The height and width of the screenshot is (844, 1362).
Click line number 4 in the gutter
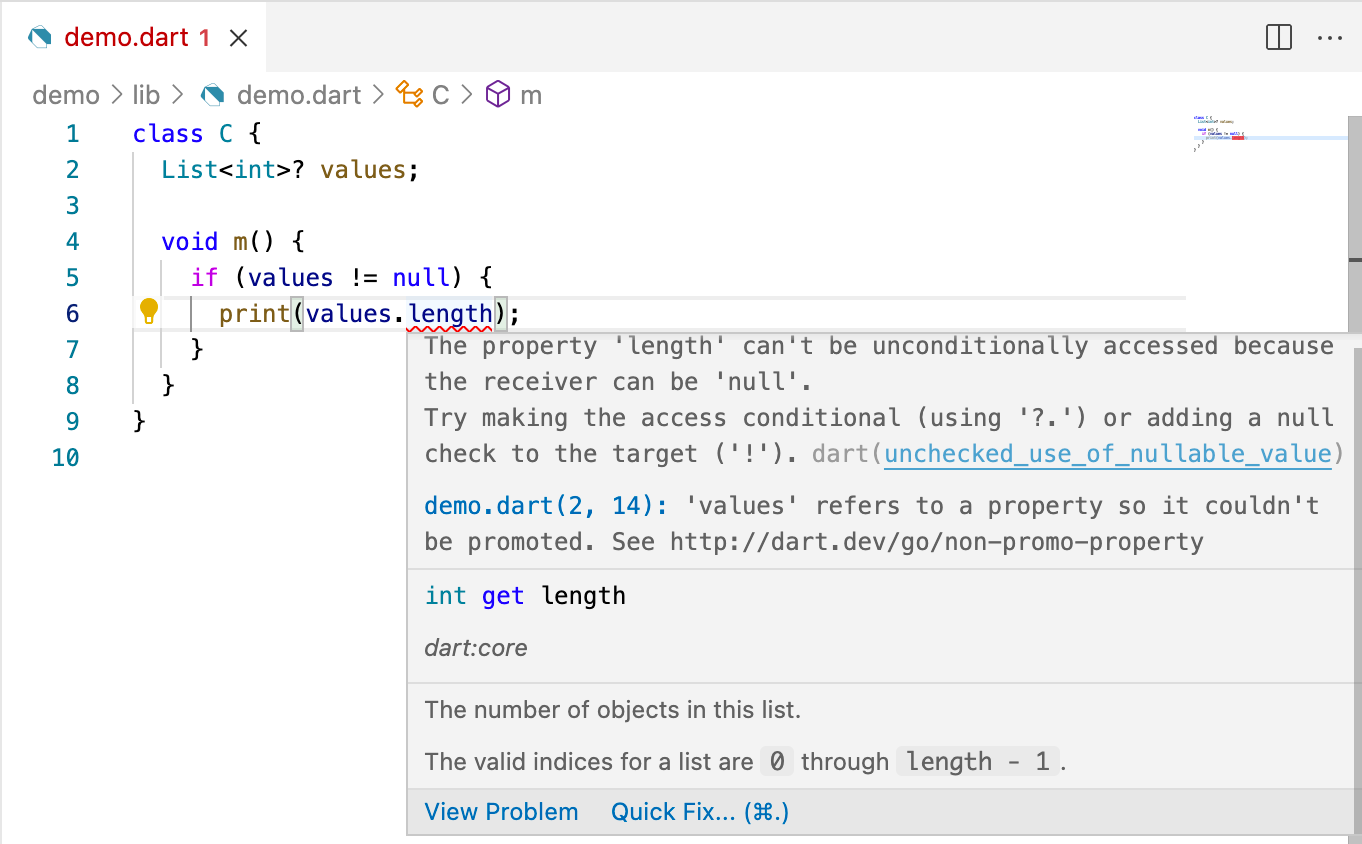pos(72,241)
